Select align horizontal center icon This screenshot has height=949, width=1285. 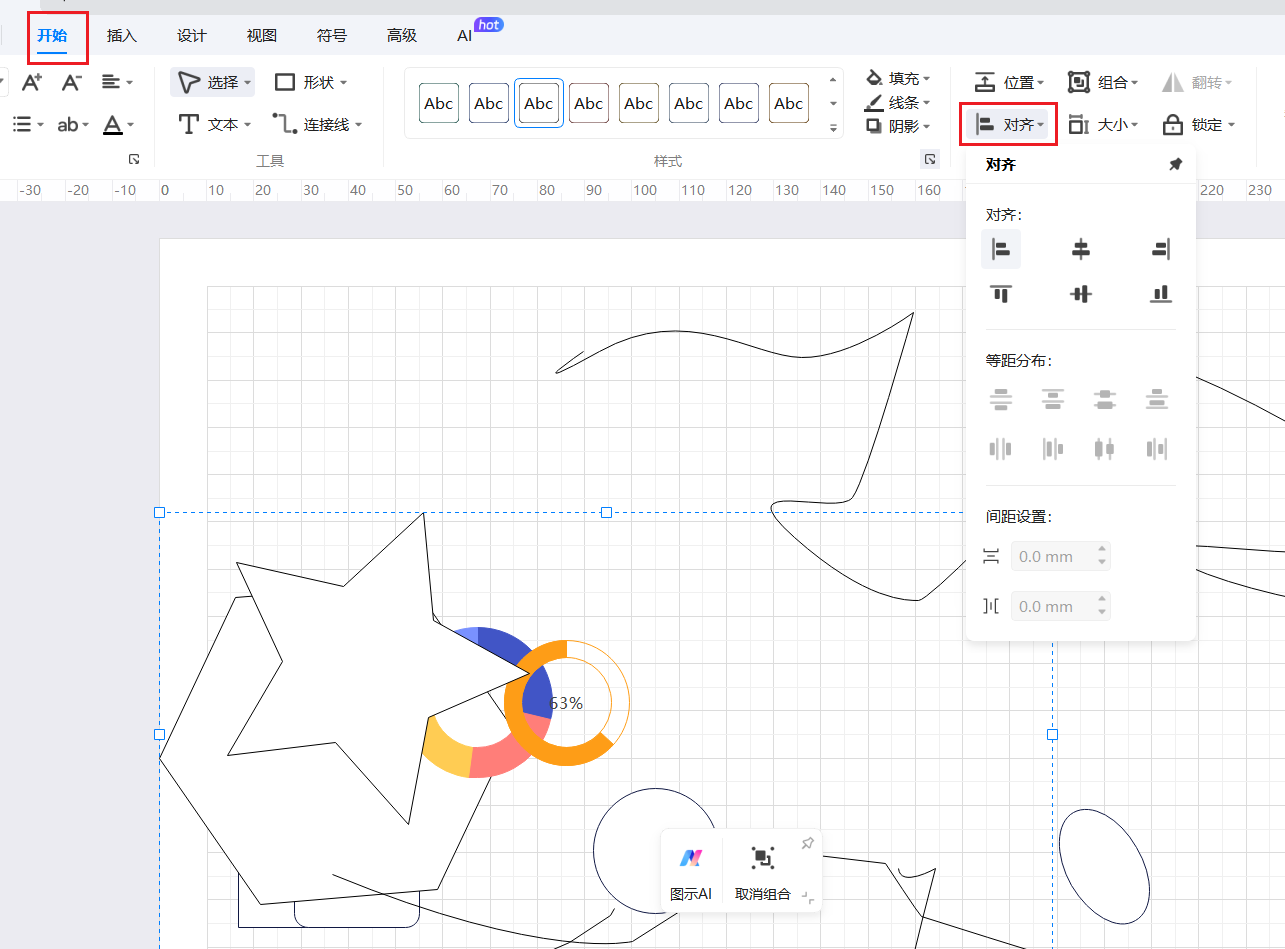click(1080, 249)
